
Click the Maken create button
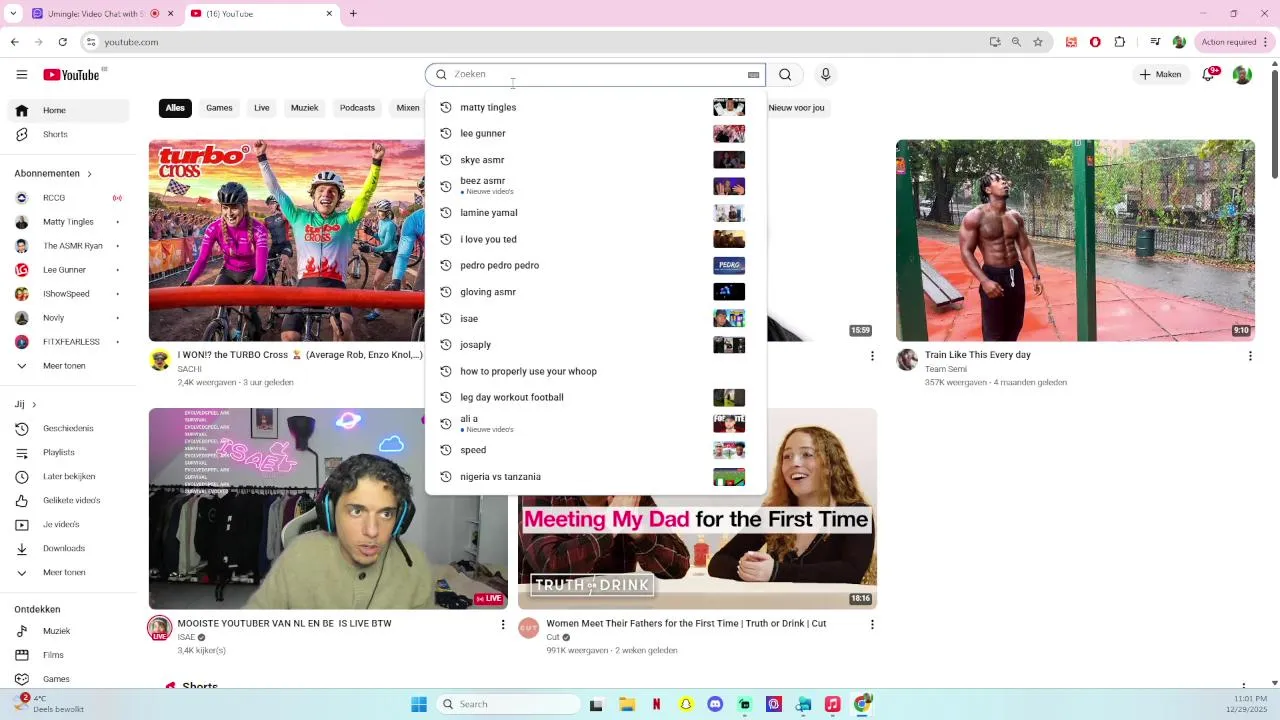(x=1160, y=74)
